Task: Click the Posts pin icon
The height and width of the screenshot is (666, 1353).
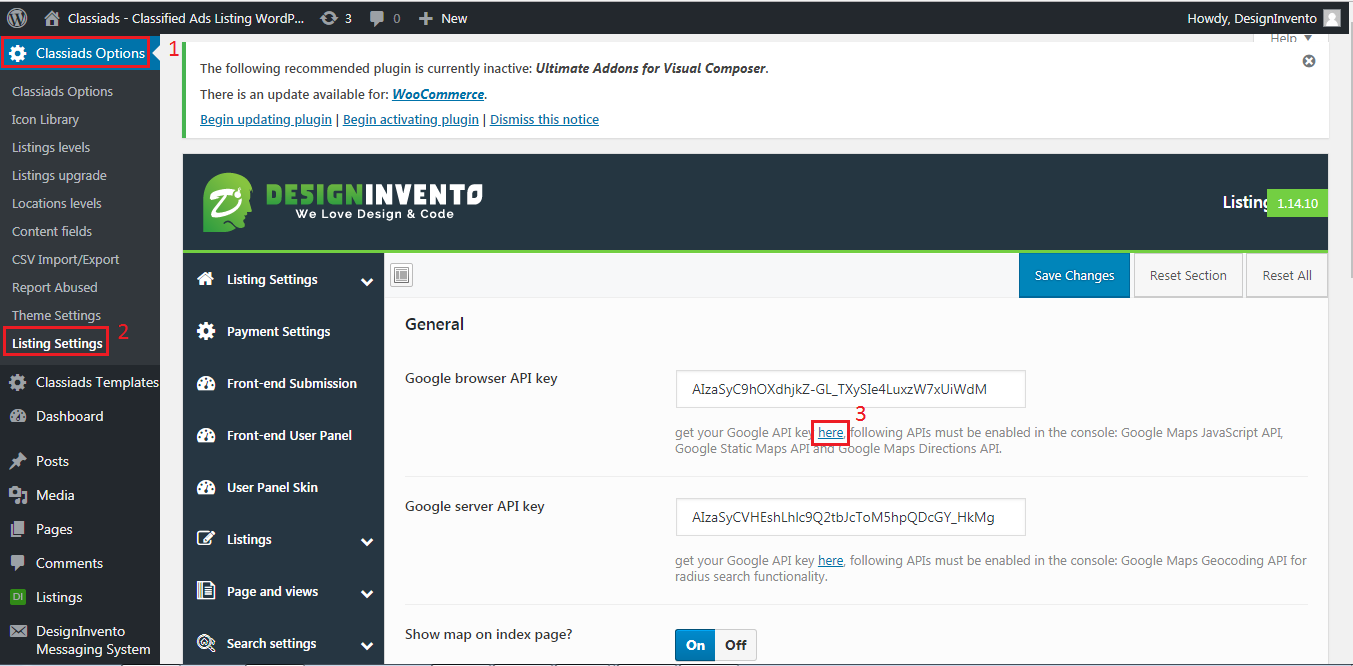Action: (18, 461)
